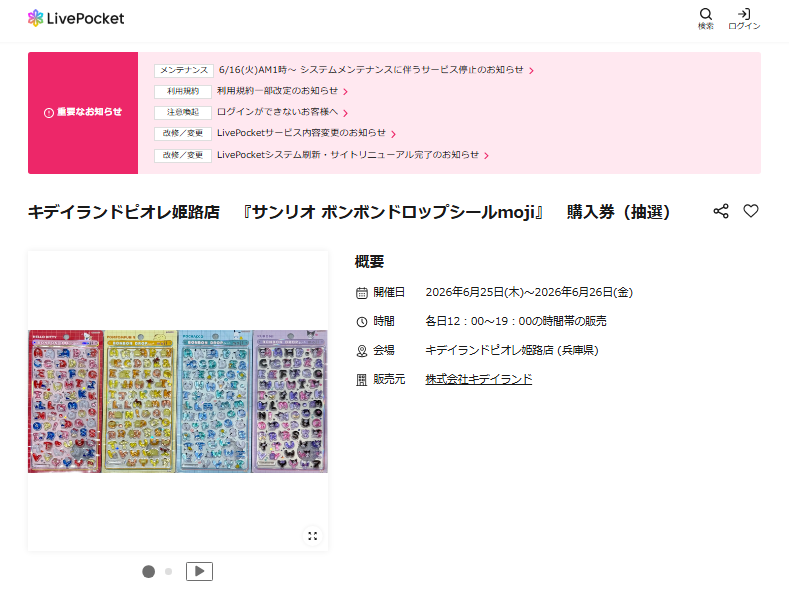Image resolution: width=789 pixels, height=606 pixels.
Task: Click the sticker sheets product image
Action: pos(178,401)
